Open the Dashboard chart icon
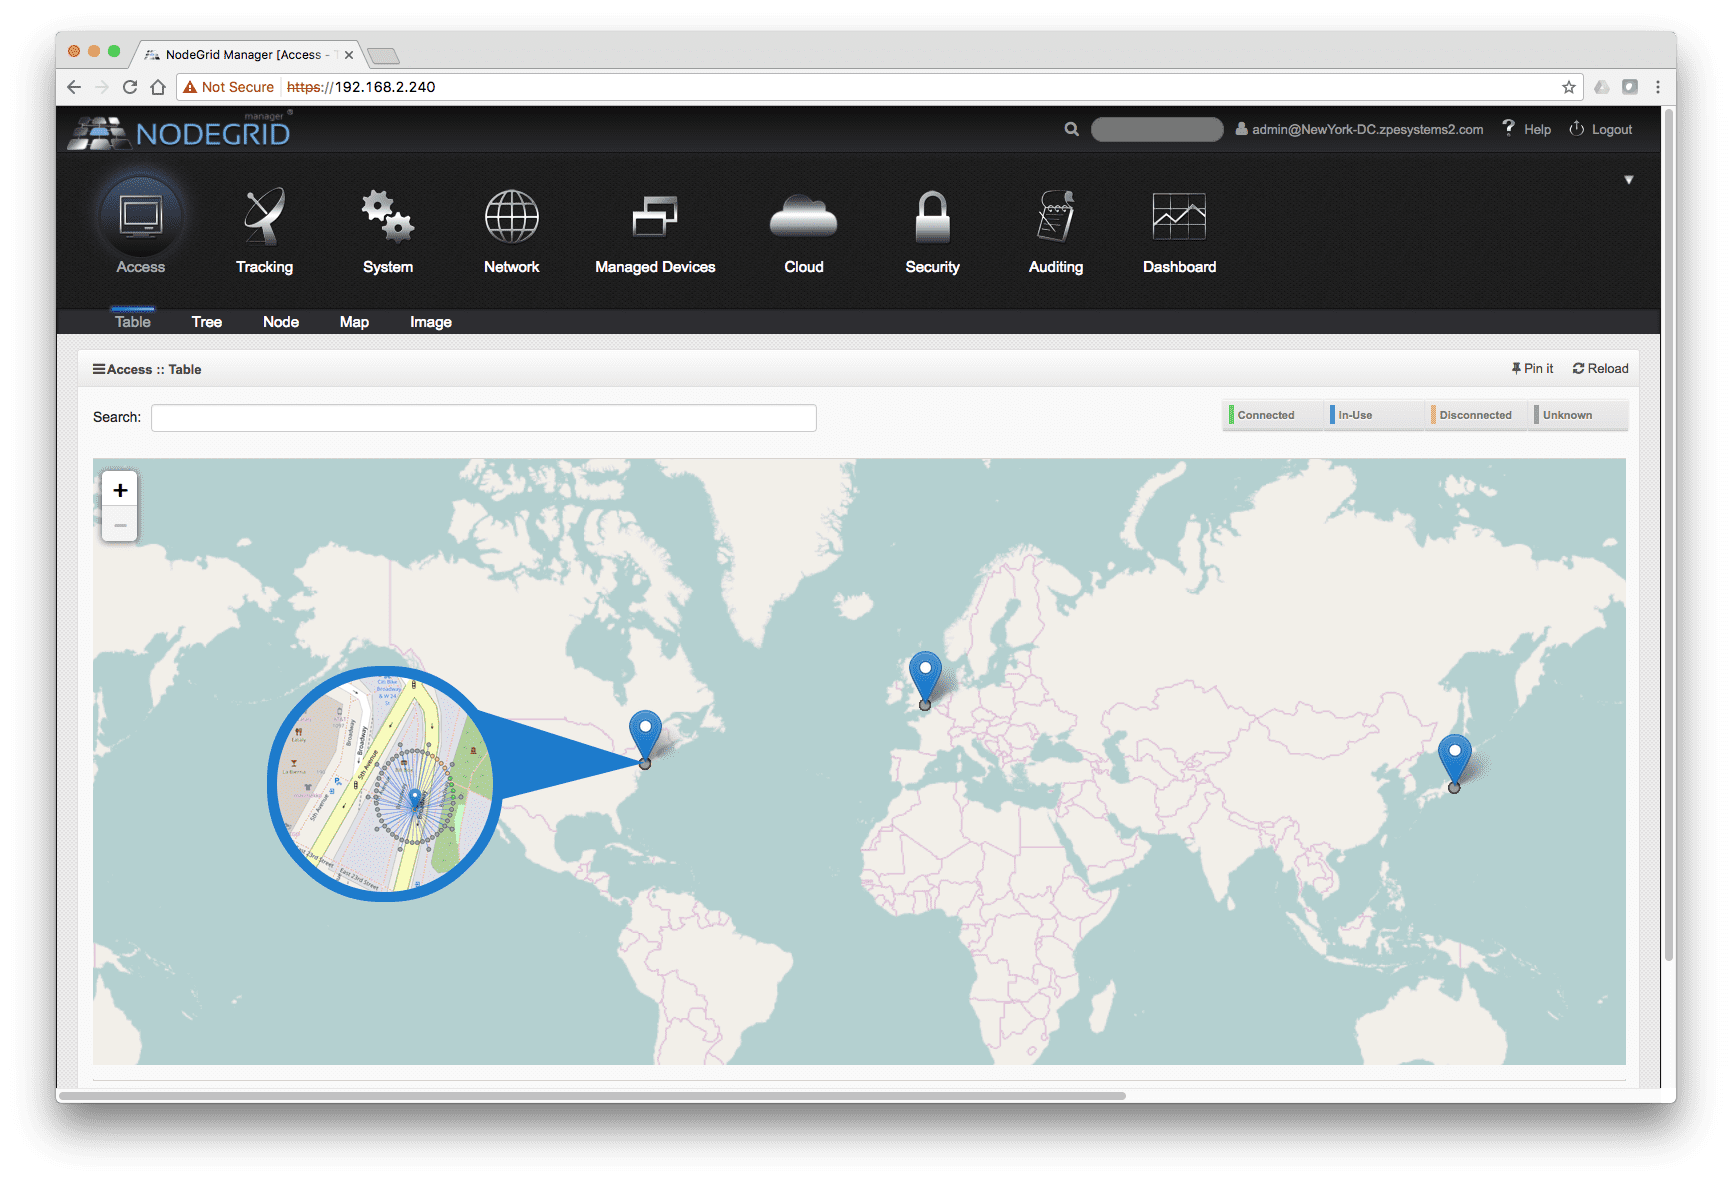Image resolution: width=1732 pixels, height=1183 pixels. pos(1179,218)
